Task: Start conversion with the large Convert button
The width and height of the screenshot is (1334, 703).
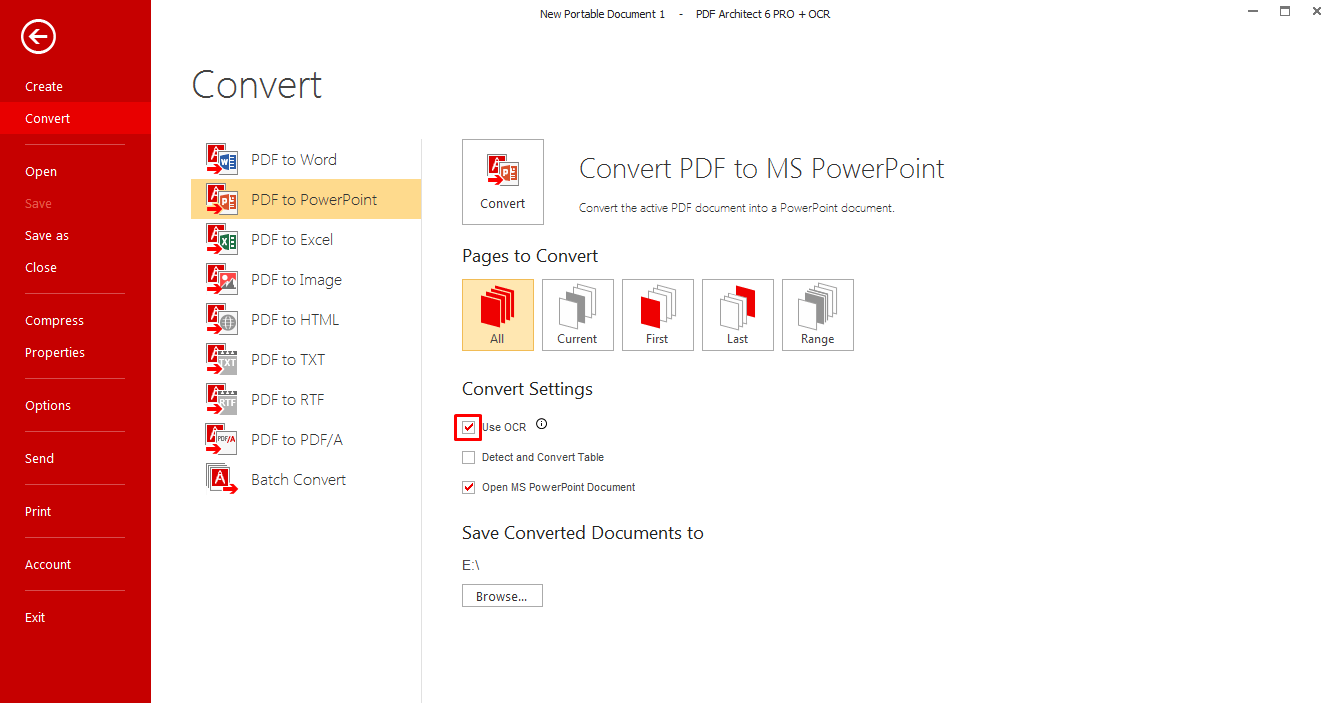Action: click(503, 182)
